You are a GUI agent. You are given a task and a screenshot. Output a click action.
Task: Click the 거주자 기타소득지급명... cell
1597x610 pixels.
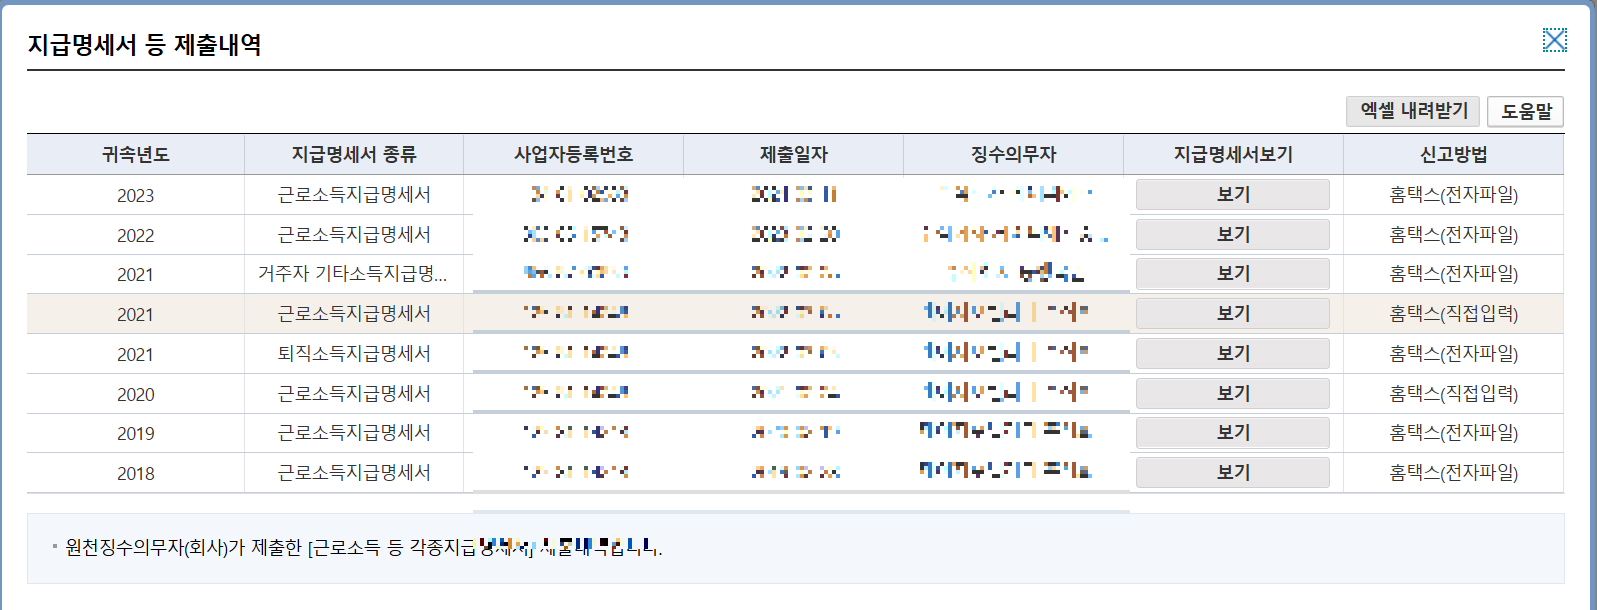[x=353, y=274]
